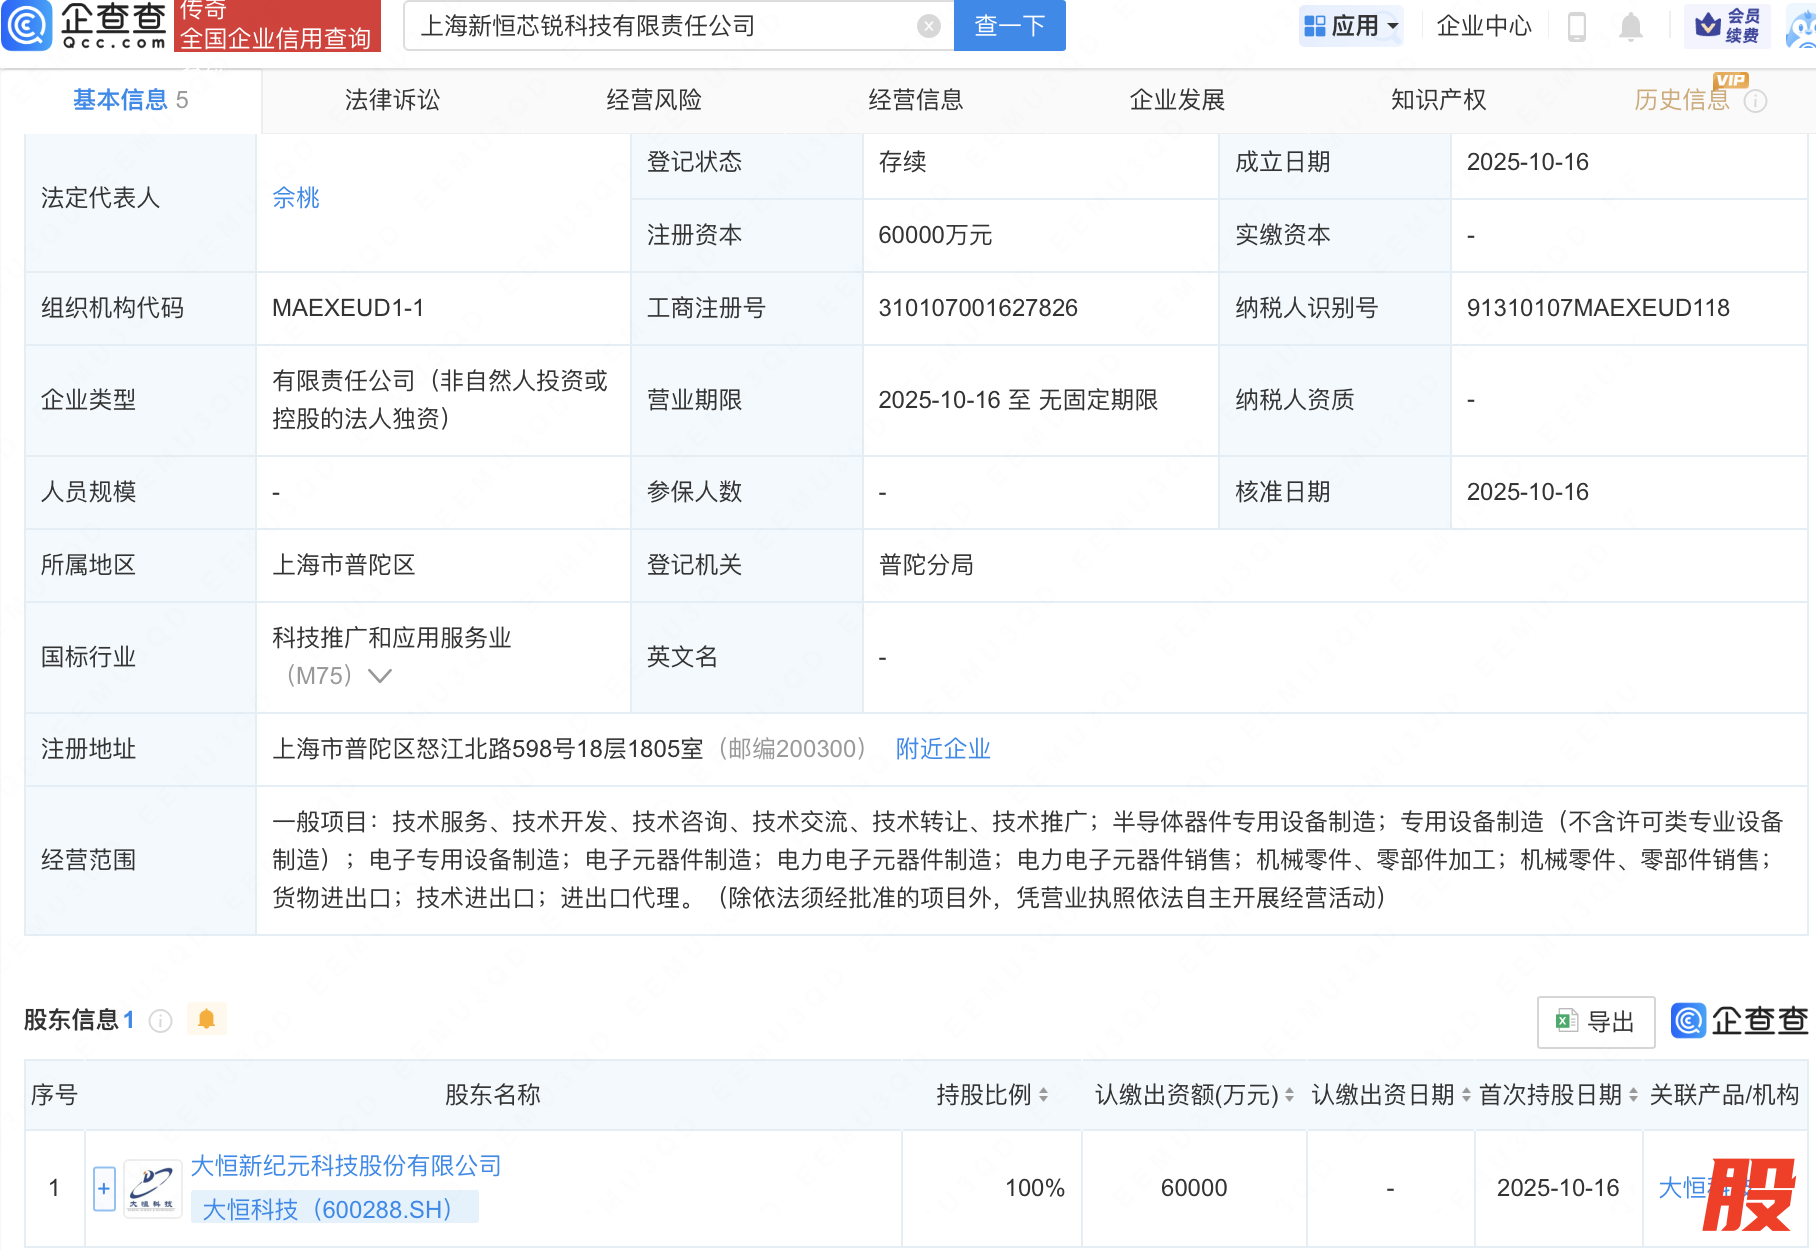Open the 附近企业 link
This screenshot has width=1816, height=1250.
942,749
